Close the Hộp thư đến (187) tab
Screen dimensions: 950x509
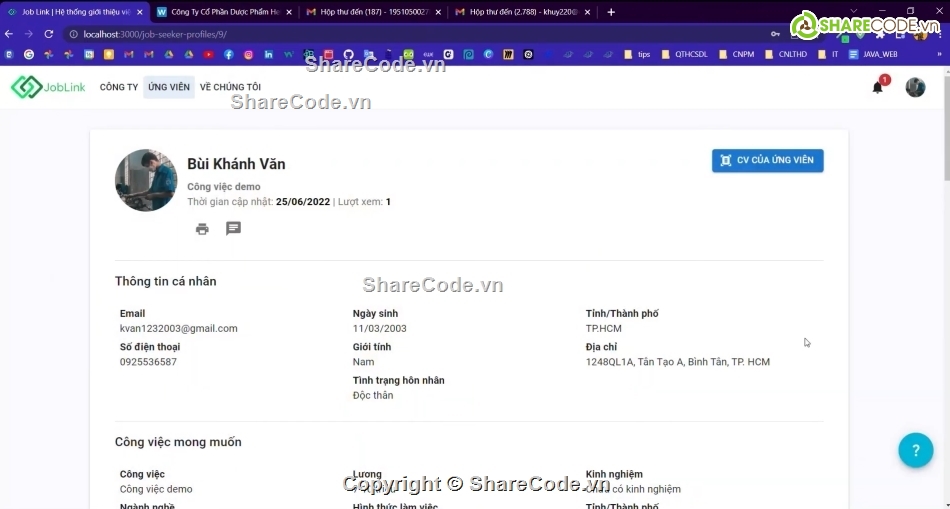438,12
